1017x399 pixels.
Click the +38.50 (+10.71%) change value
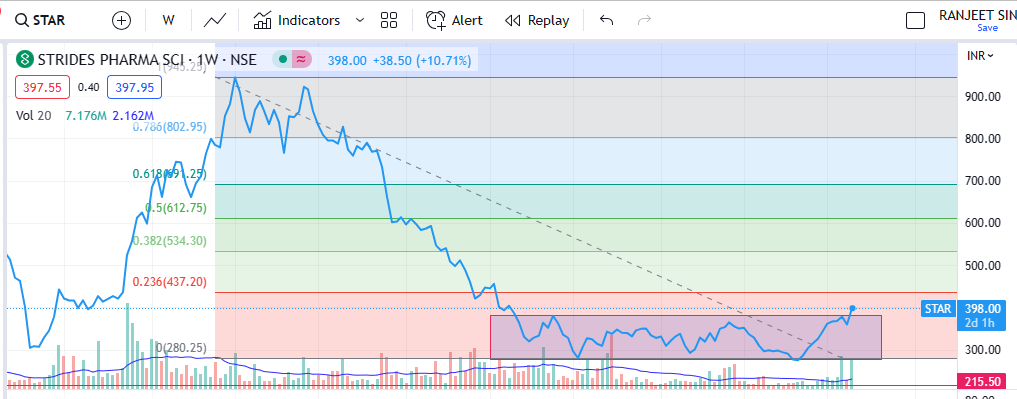[422, 60]
